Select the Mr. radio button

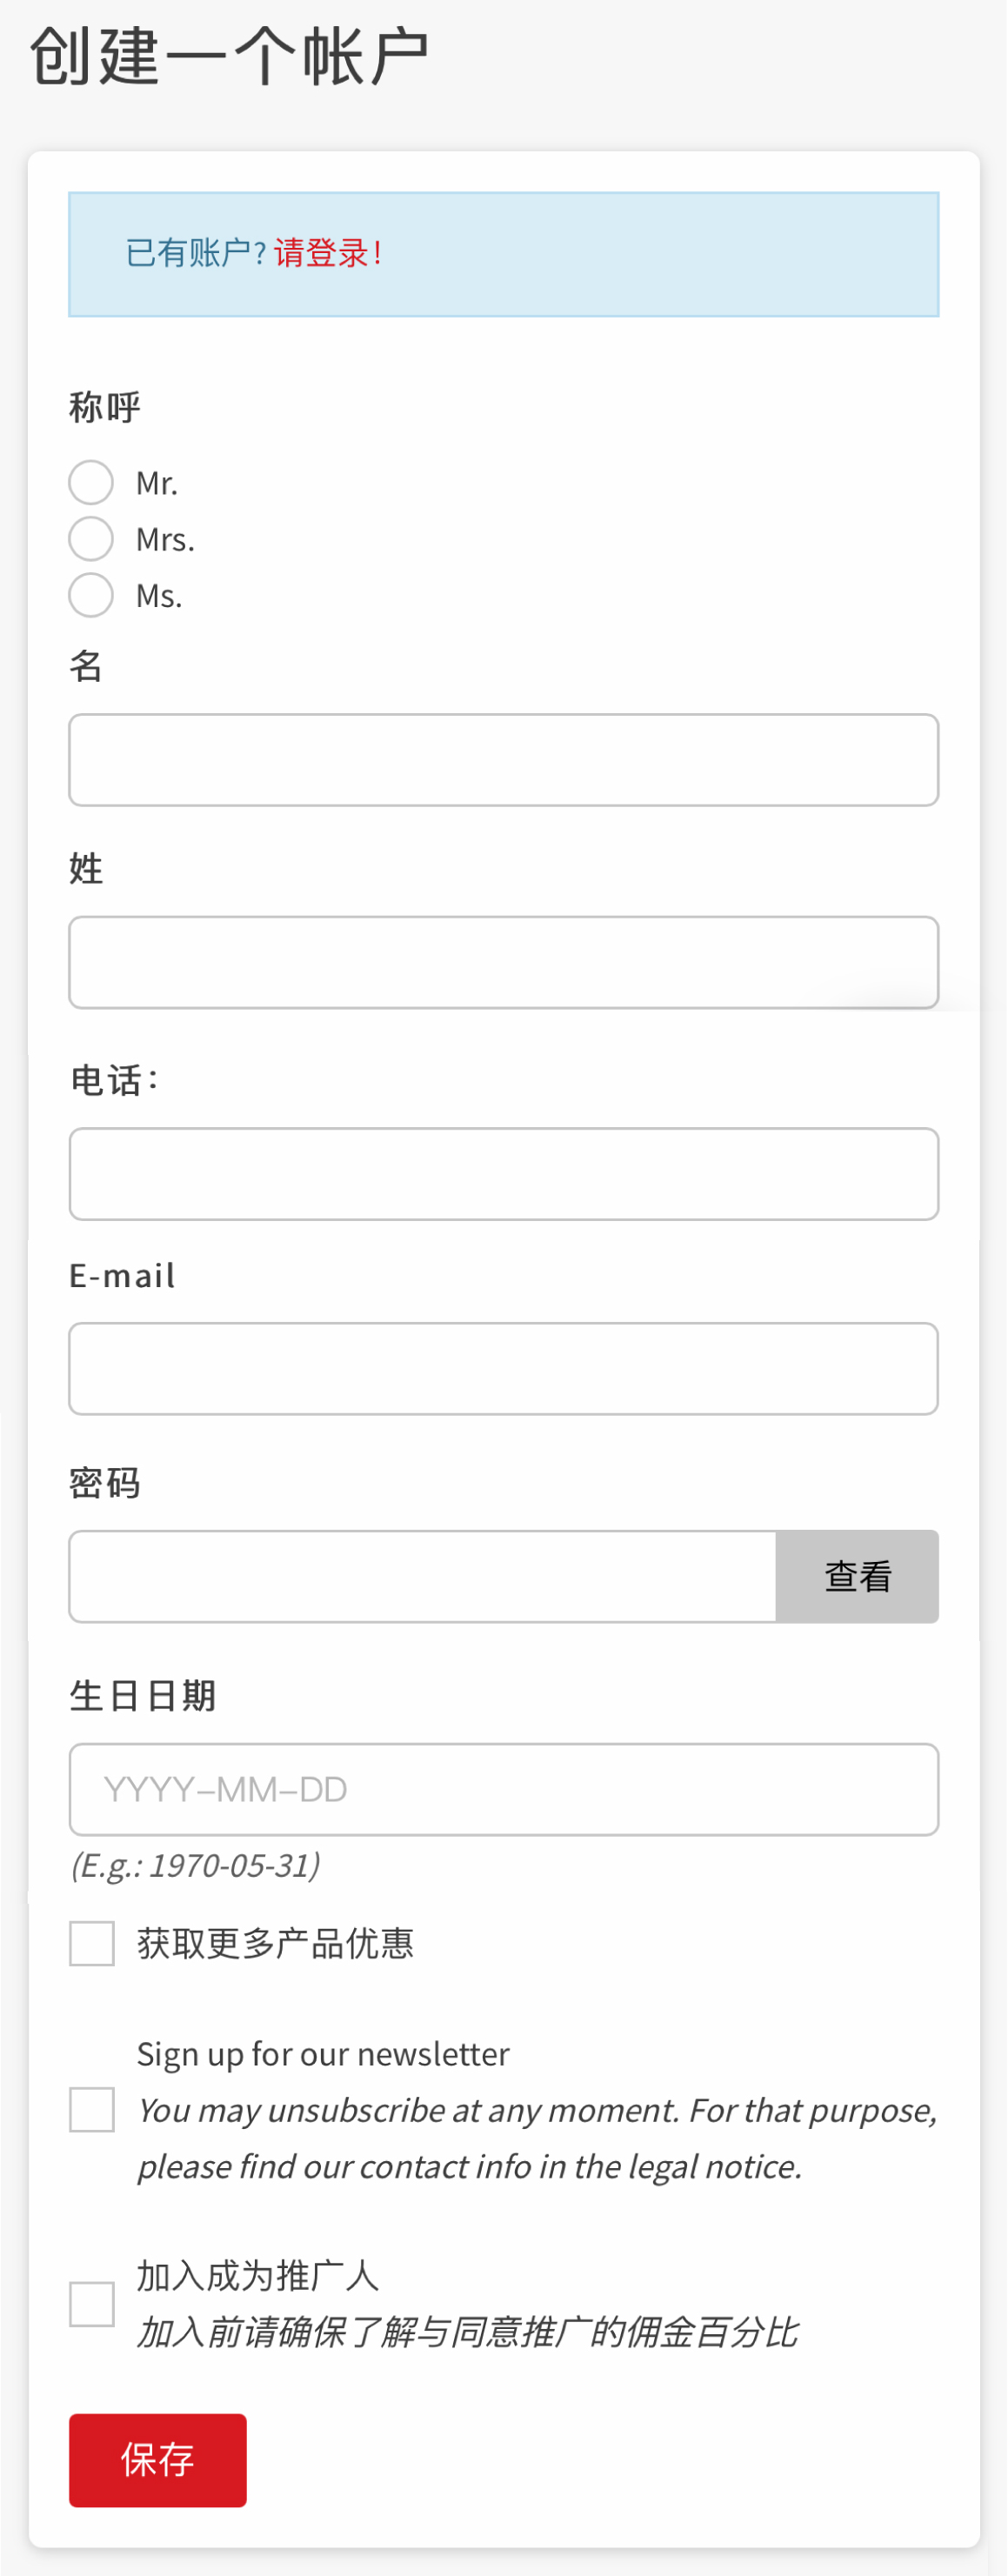click(91, 483)
